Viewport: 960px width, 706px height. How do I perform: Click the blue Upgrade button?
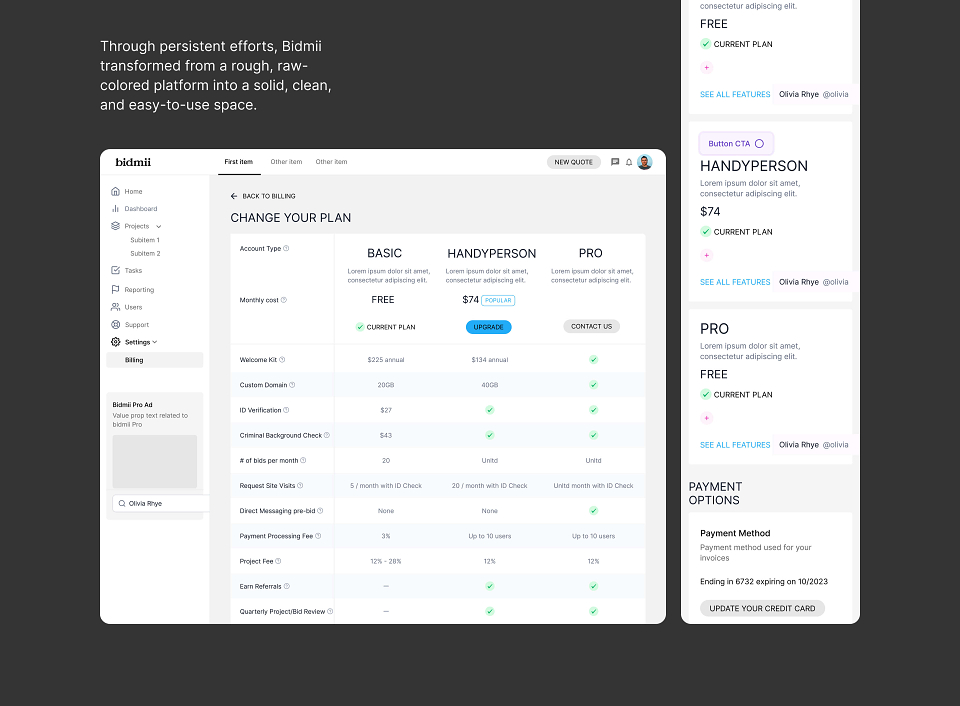click(x=489, y=327)
